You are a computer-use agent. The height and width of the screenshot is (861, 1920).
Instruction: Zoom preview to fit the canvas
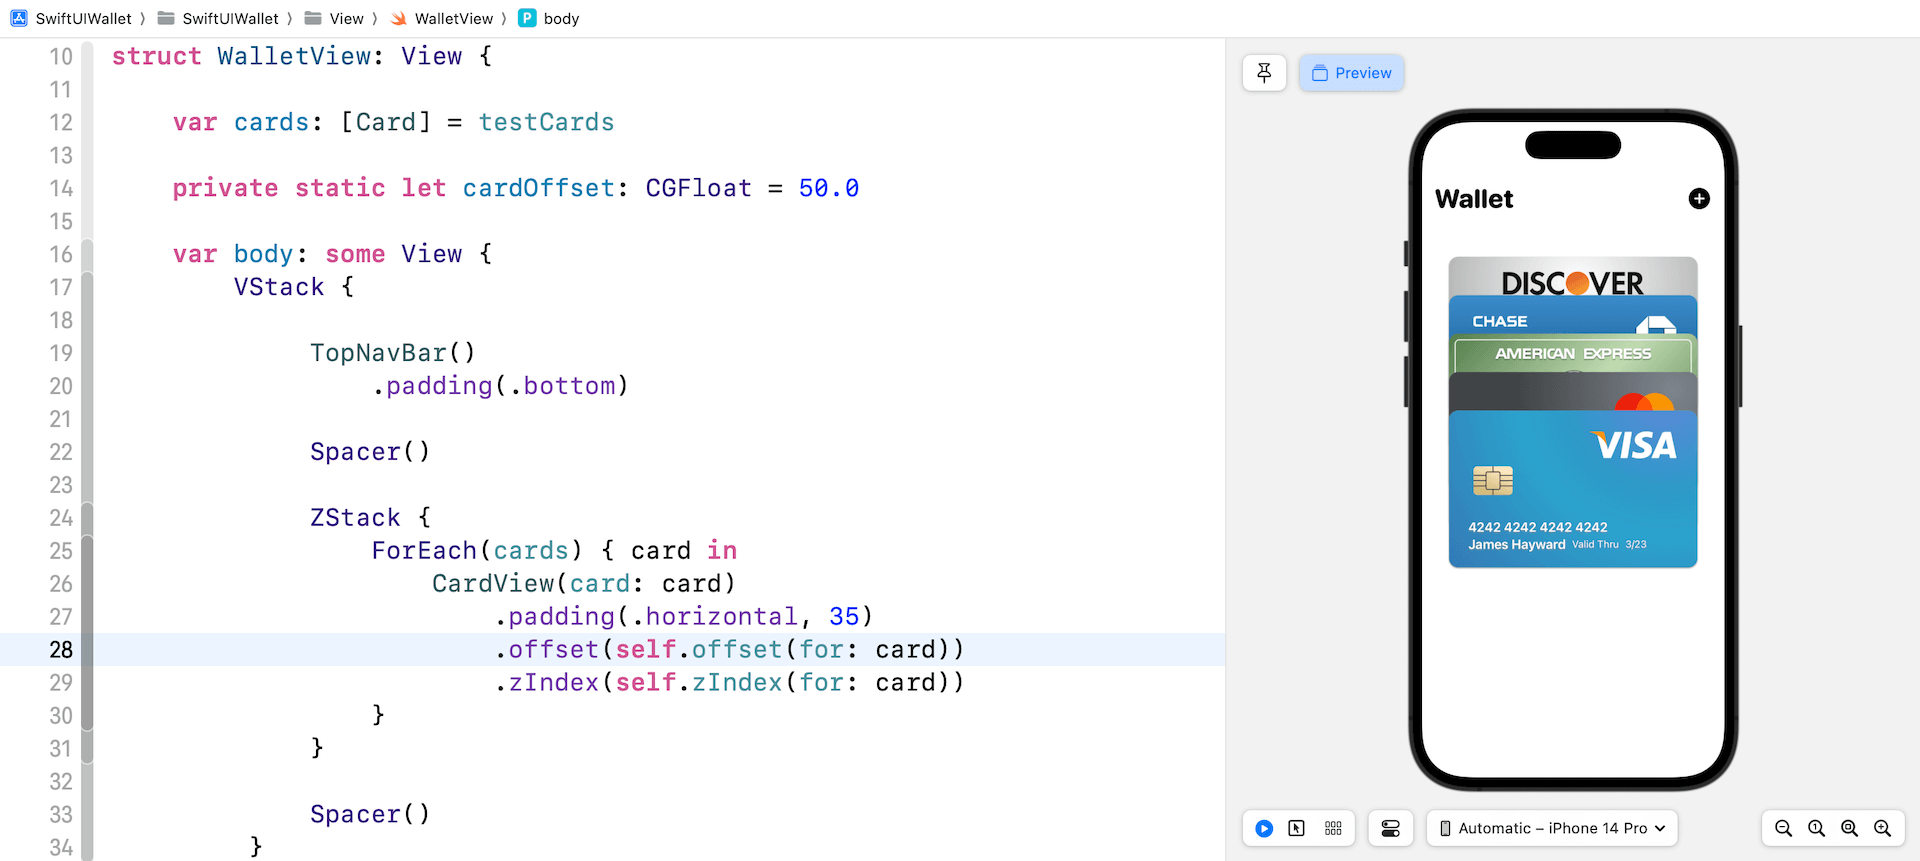[x=1849, y=828]
